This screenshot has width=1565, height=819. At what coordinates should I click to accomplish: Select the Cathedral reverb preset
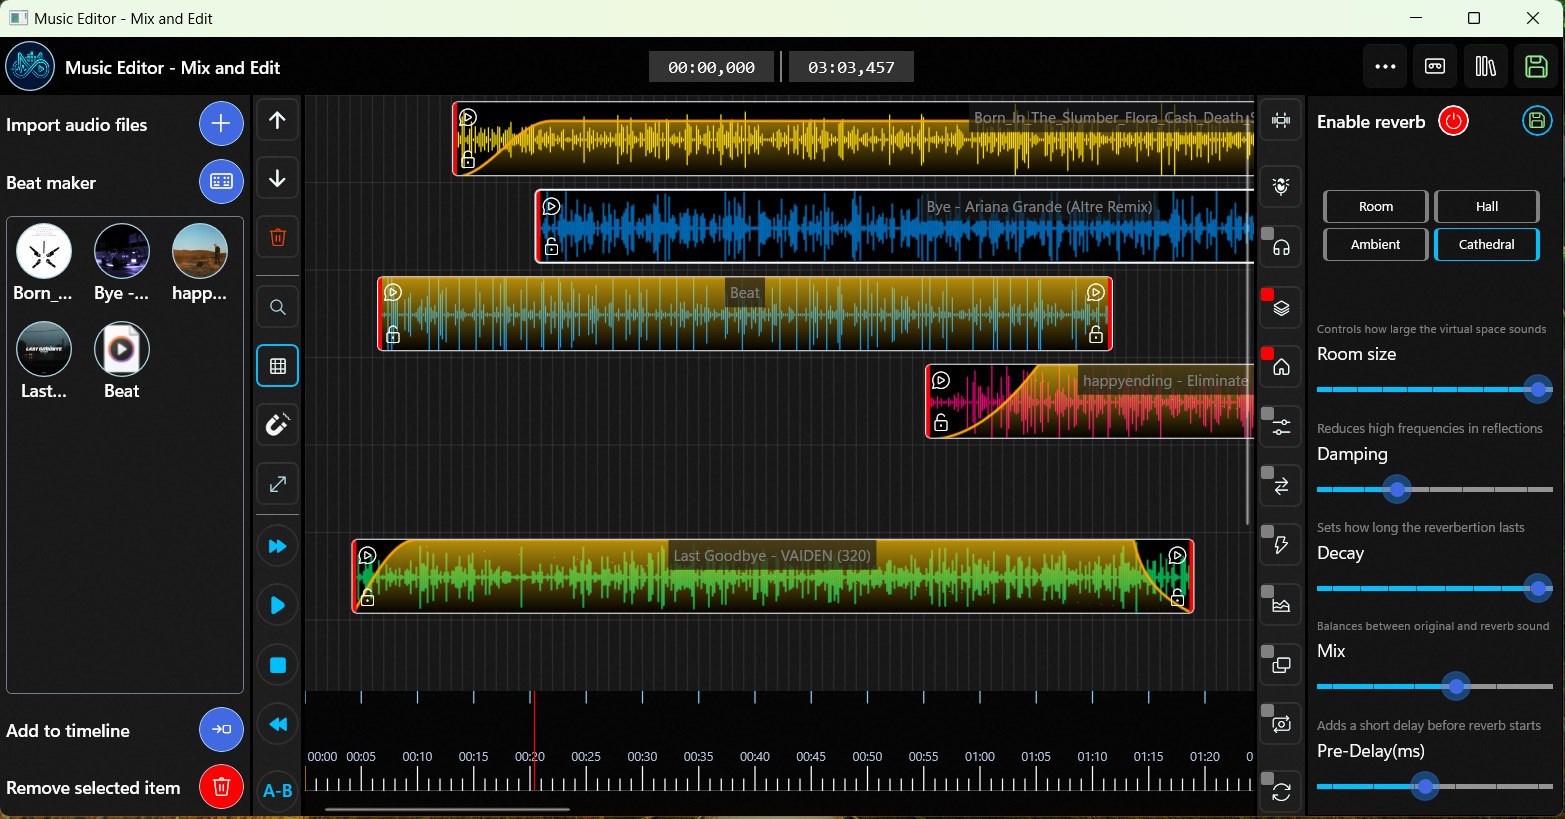1487,244
